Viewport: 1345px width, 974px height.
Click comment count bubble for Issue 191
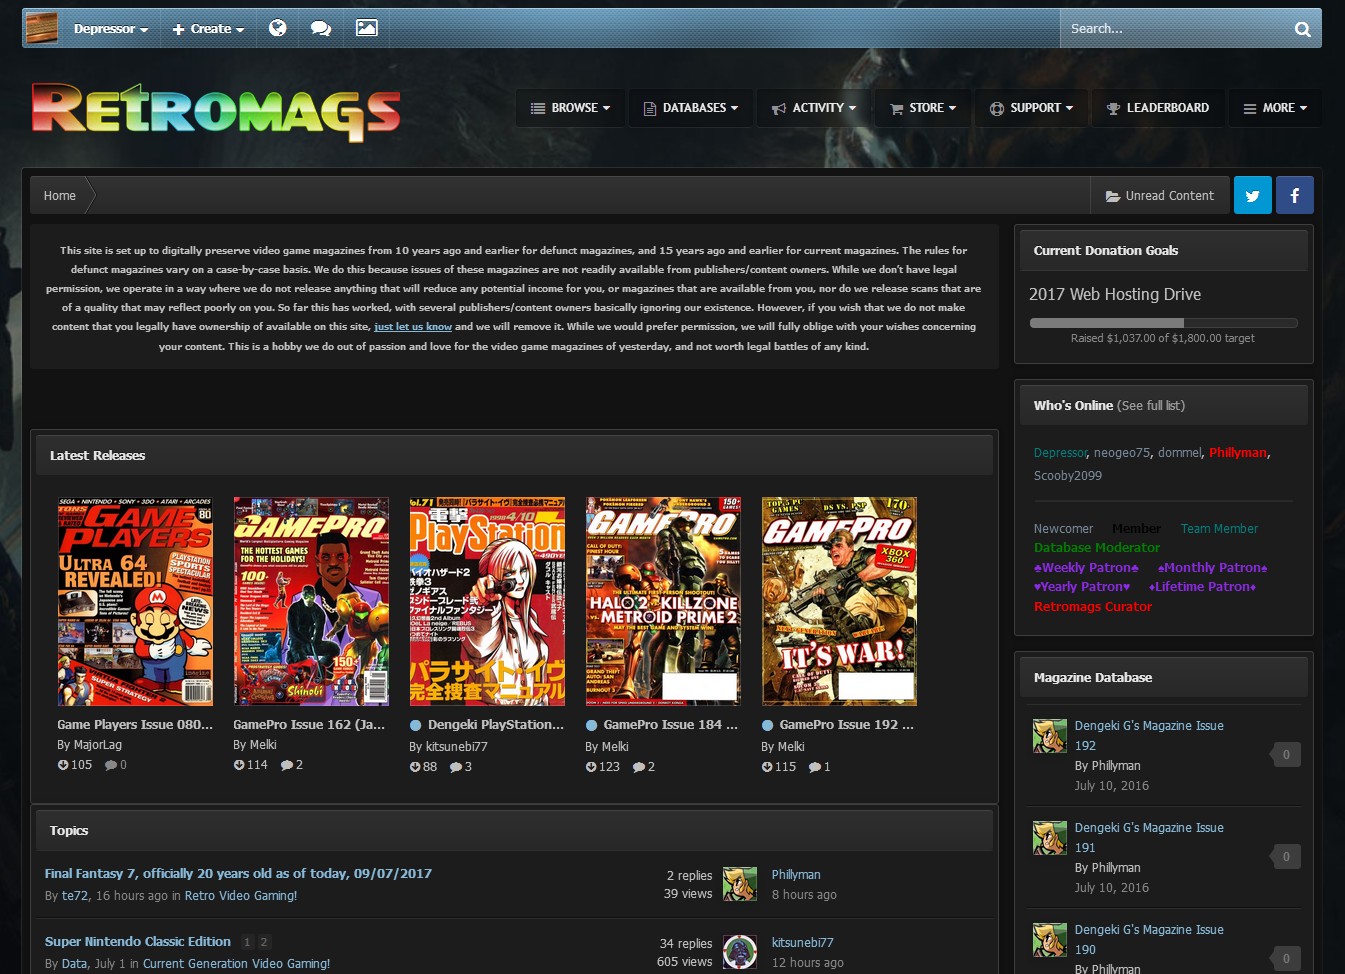(1285, 857)
